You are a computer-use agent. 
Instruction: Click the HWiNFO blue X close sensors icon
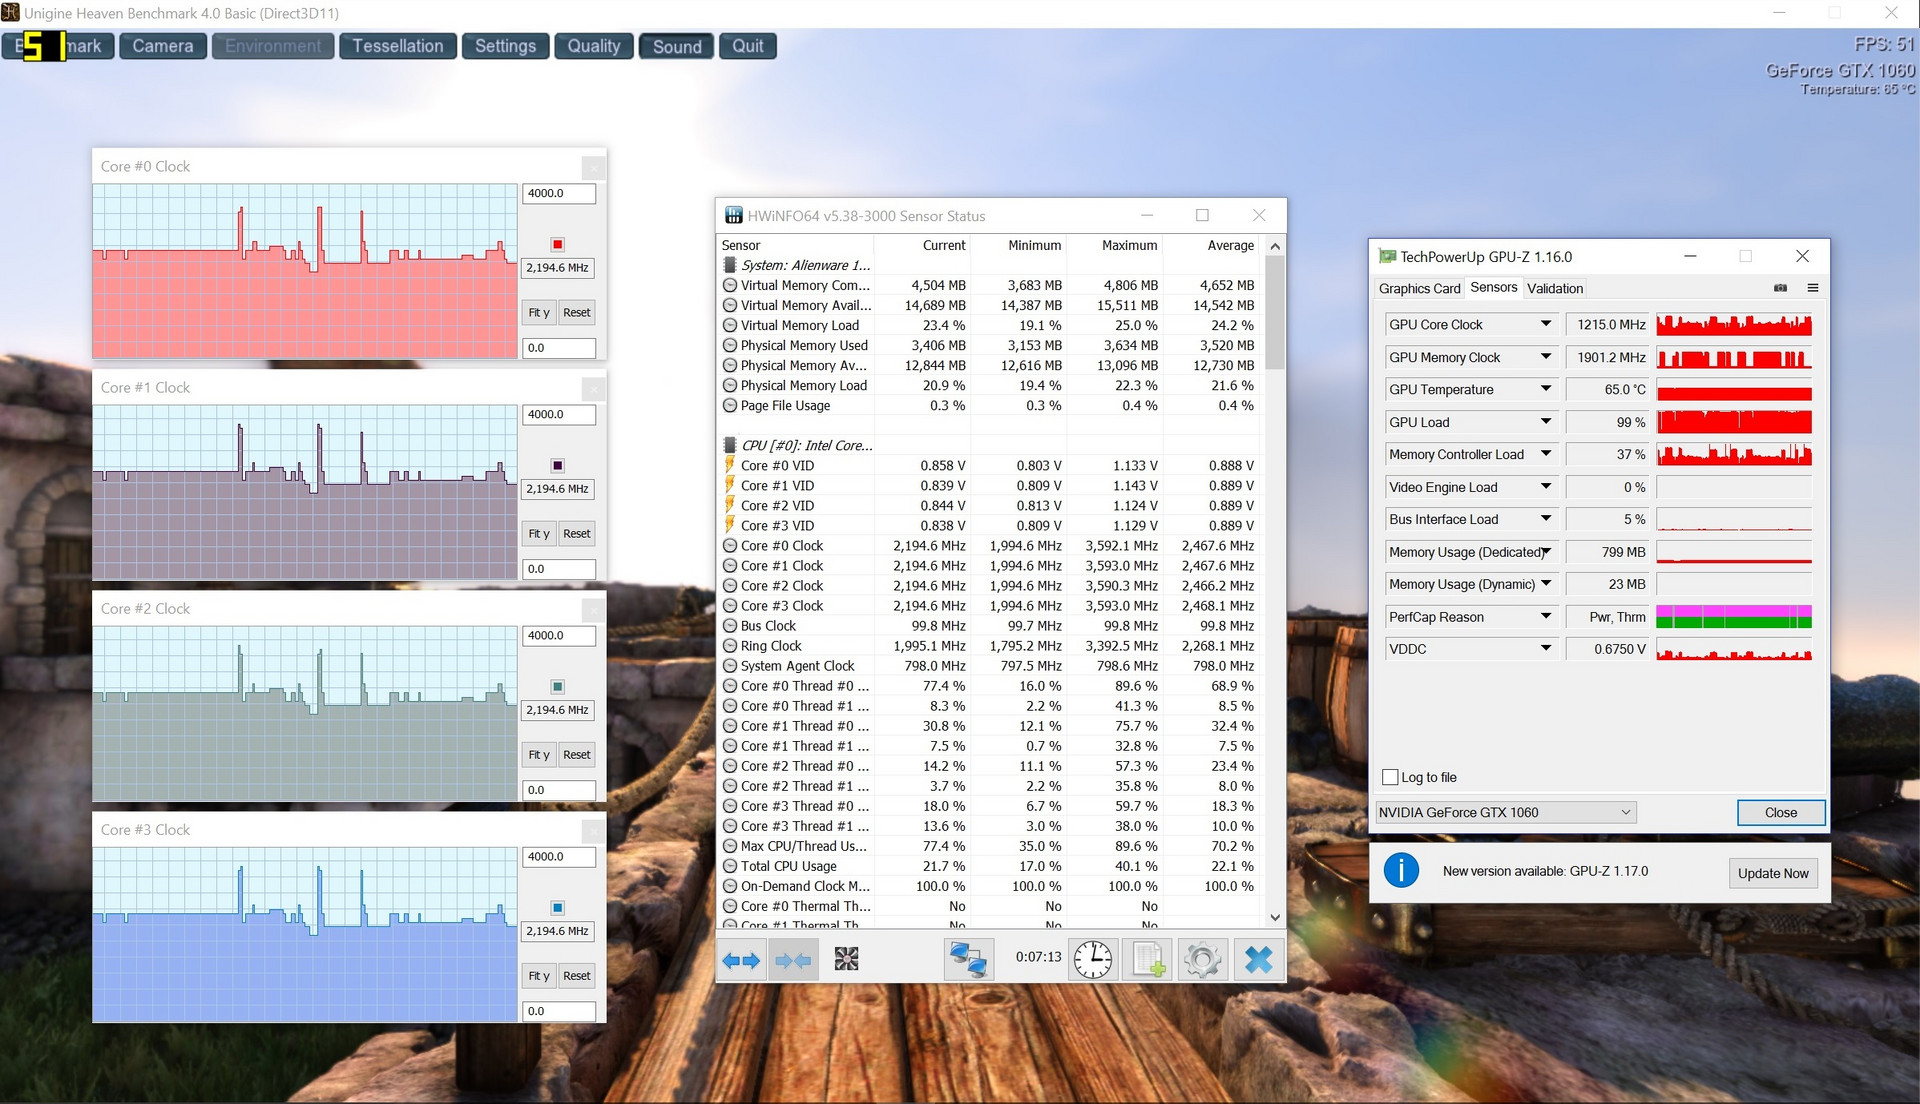point(1258,960)
